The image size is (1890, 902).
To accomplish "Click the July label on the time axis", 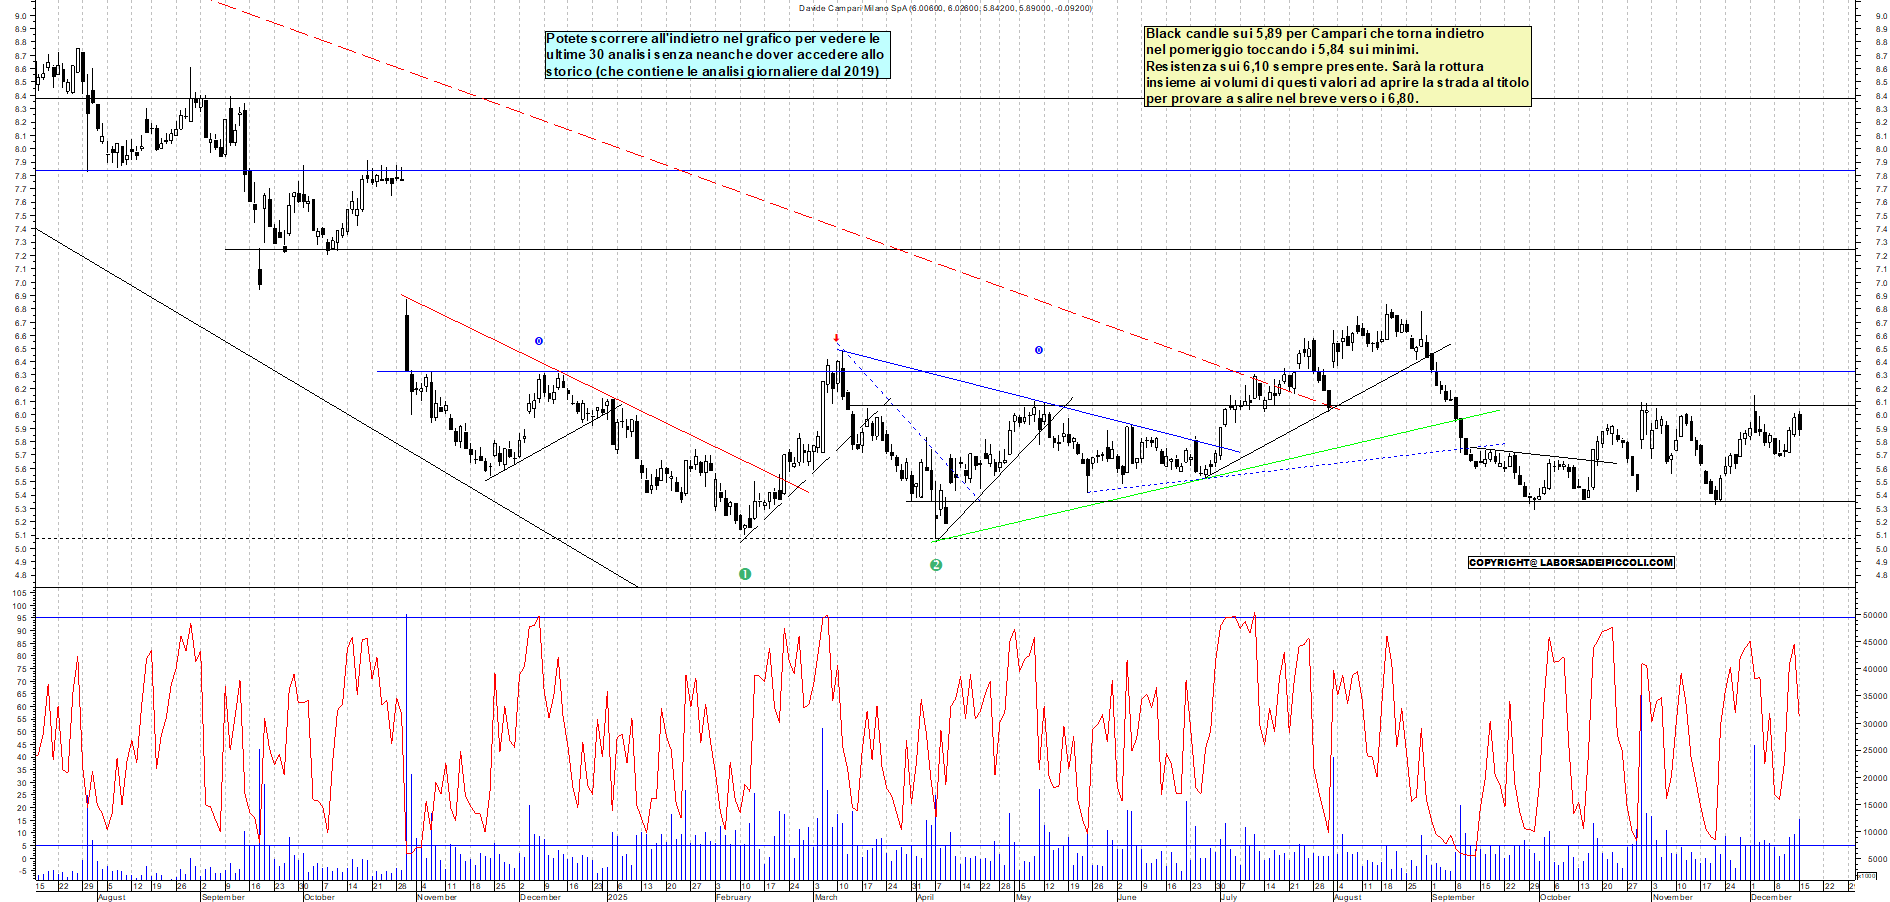I will click(1228, 897).
